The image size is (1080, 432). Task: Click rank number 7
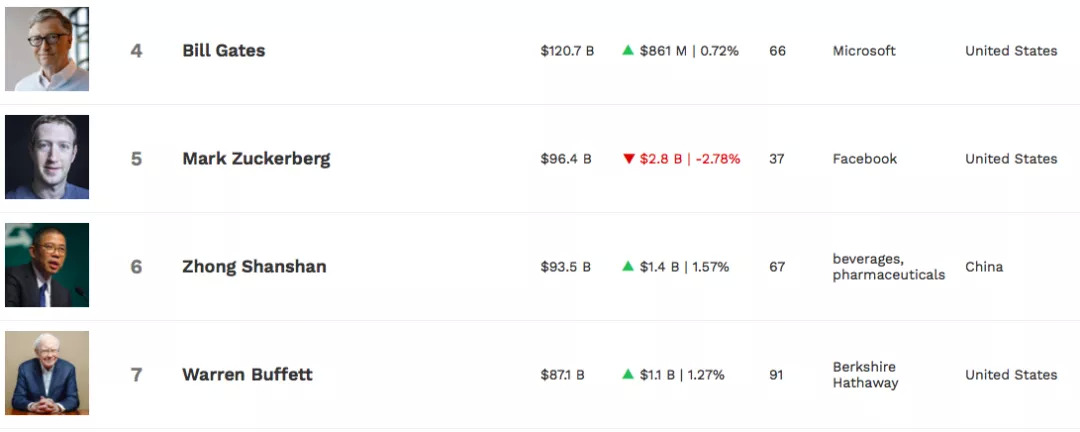tap(136, 375)
